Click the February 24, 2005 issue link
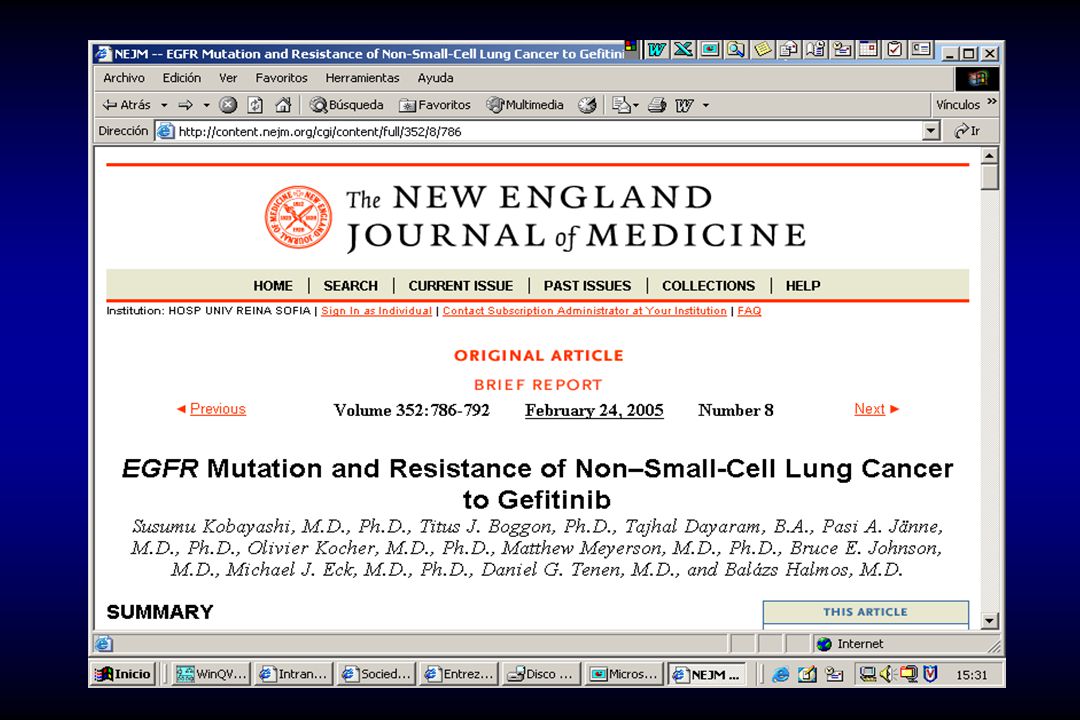Image resolution: width=1080 pixels, height=720 pixels. (x=594, y=411)
